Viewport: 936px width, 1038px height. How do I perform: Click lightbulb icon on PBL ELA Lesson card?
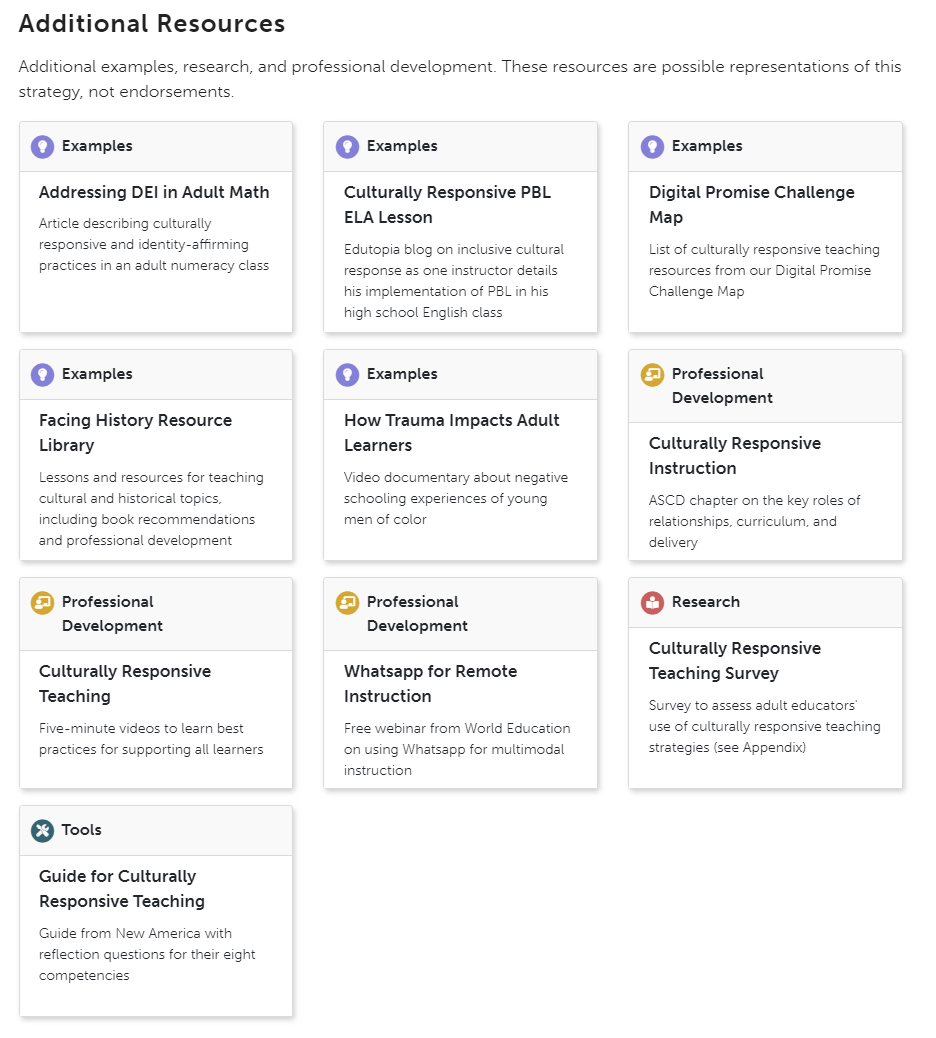347,147
